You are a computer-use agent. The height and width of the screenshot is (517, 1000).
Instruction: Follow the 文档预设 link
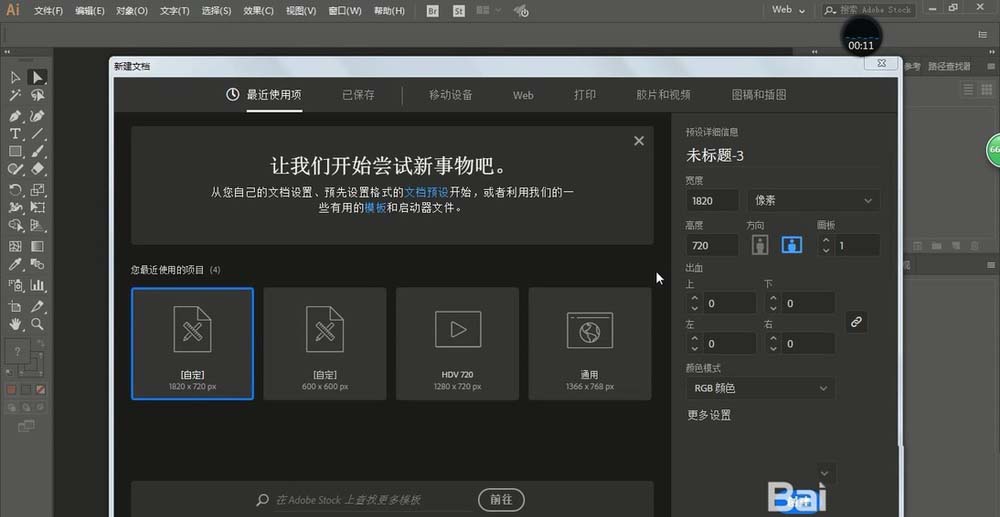(426, 191)
